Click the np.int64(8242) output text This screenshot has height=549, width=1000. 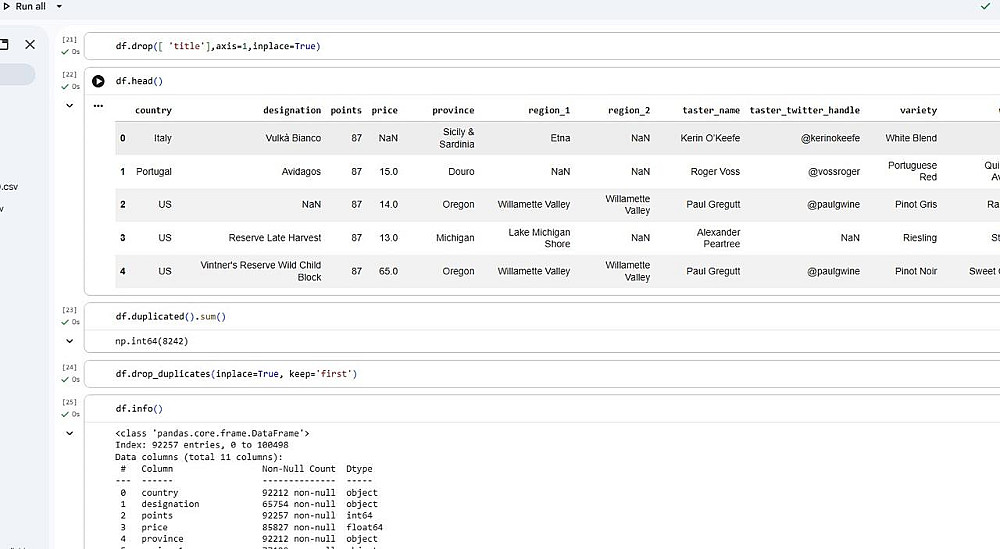coord(151,341)
